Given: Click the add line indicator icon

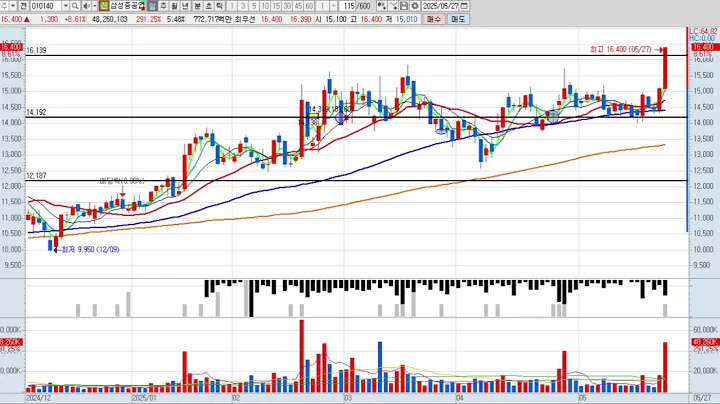Looking at the screenshot, I should click(x=393, y=6).
